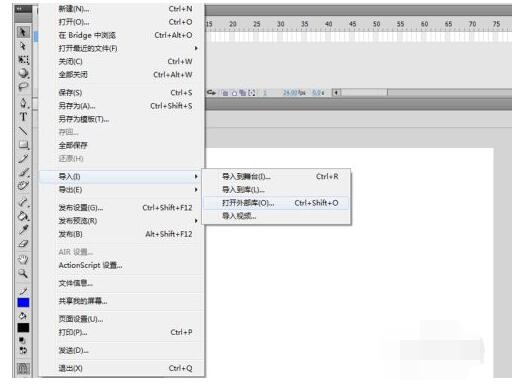Image resolution: width=514 pixels, height=384 pixels.
Task: Choose ActionScript 设置... menu item
Action: tap(122, 266)
